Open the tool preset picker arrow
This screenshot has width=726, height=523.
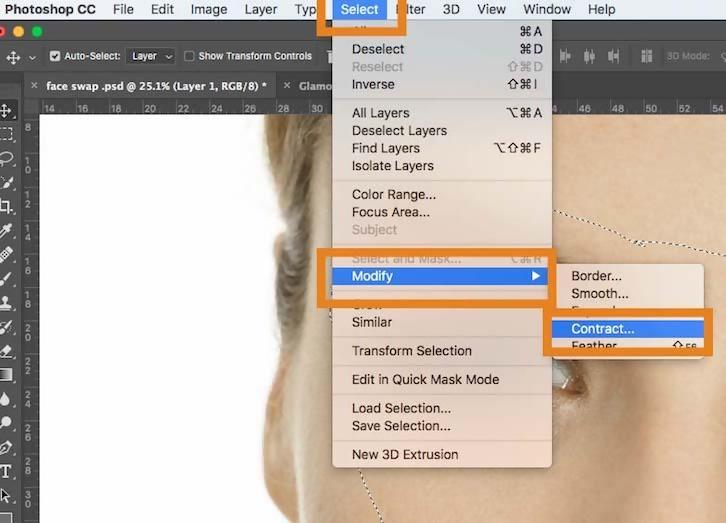pos(32,58)
